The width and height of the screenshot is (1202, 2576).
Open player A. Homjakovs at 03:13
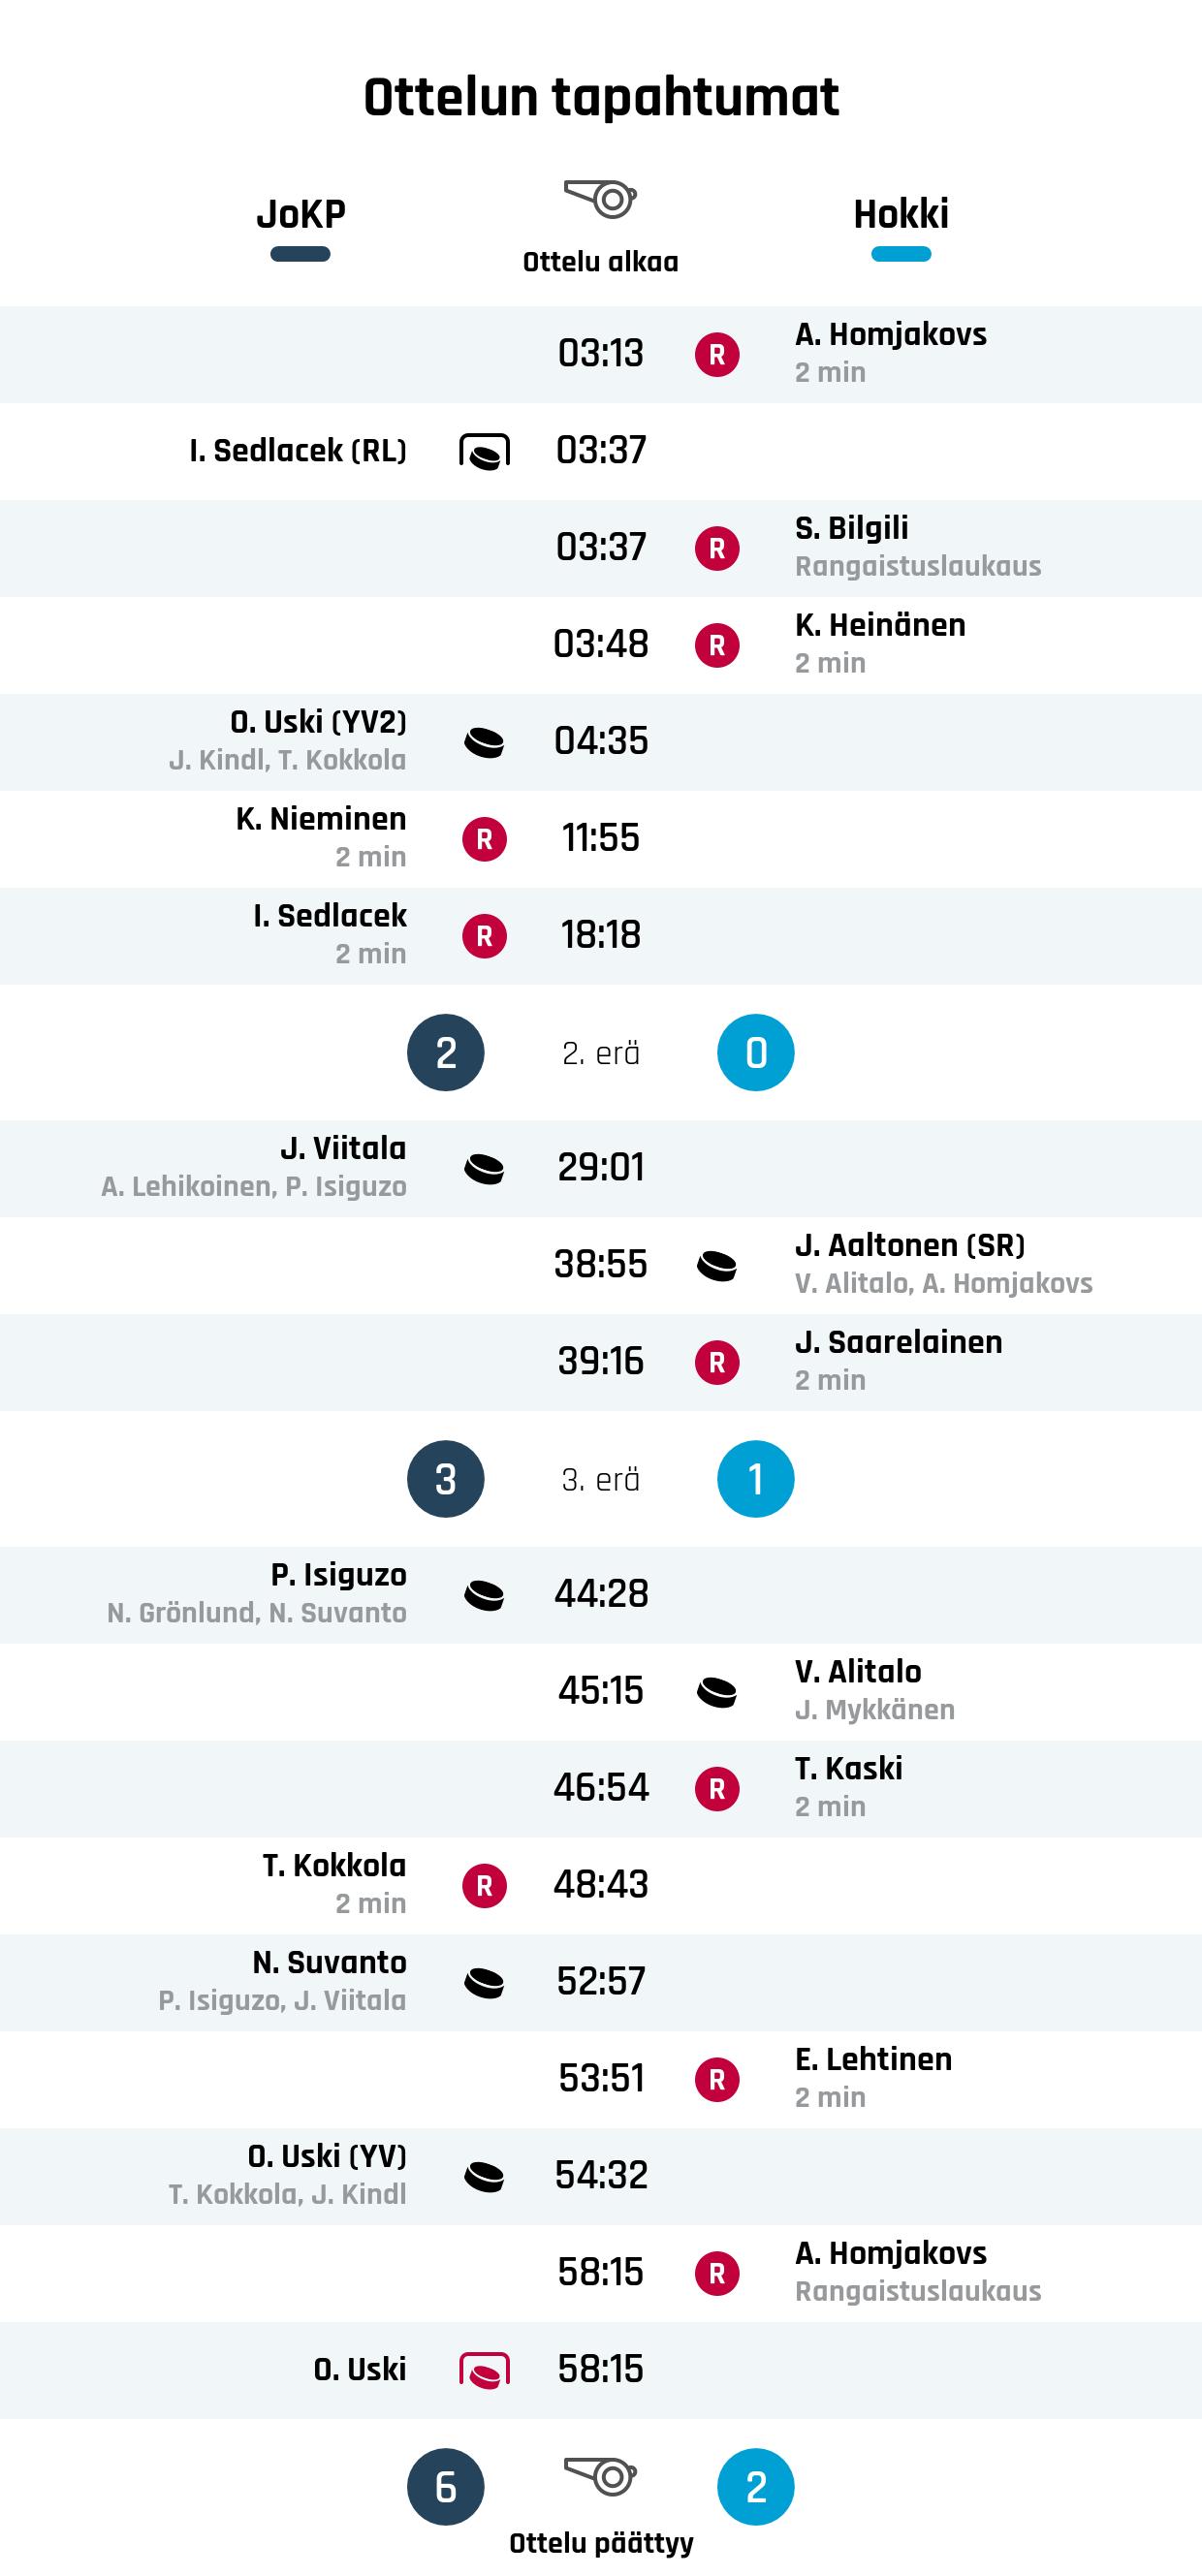coord(890,335)
